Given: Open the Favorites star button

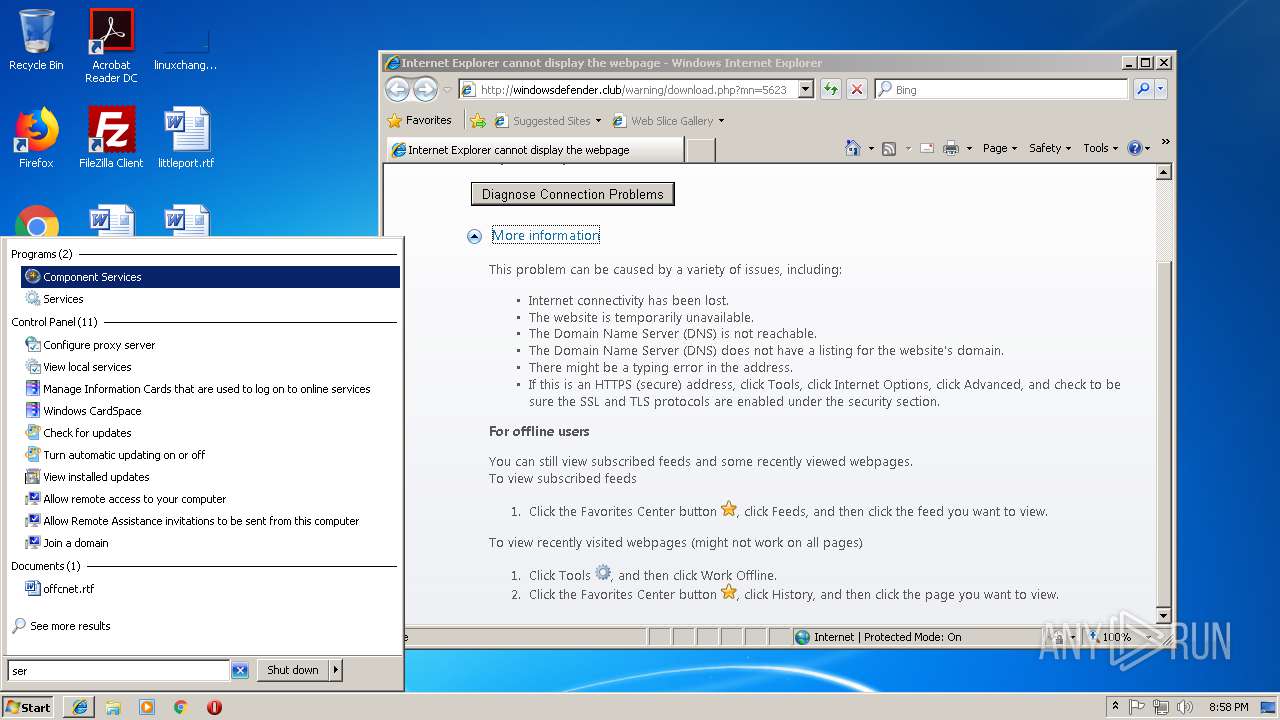Looking at the screenshot, I should click(420, 120).
